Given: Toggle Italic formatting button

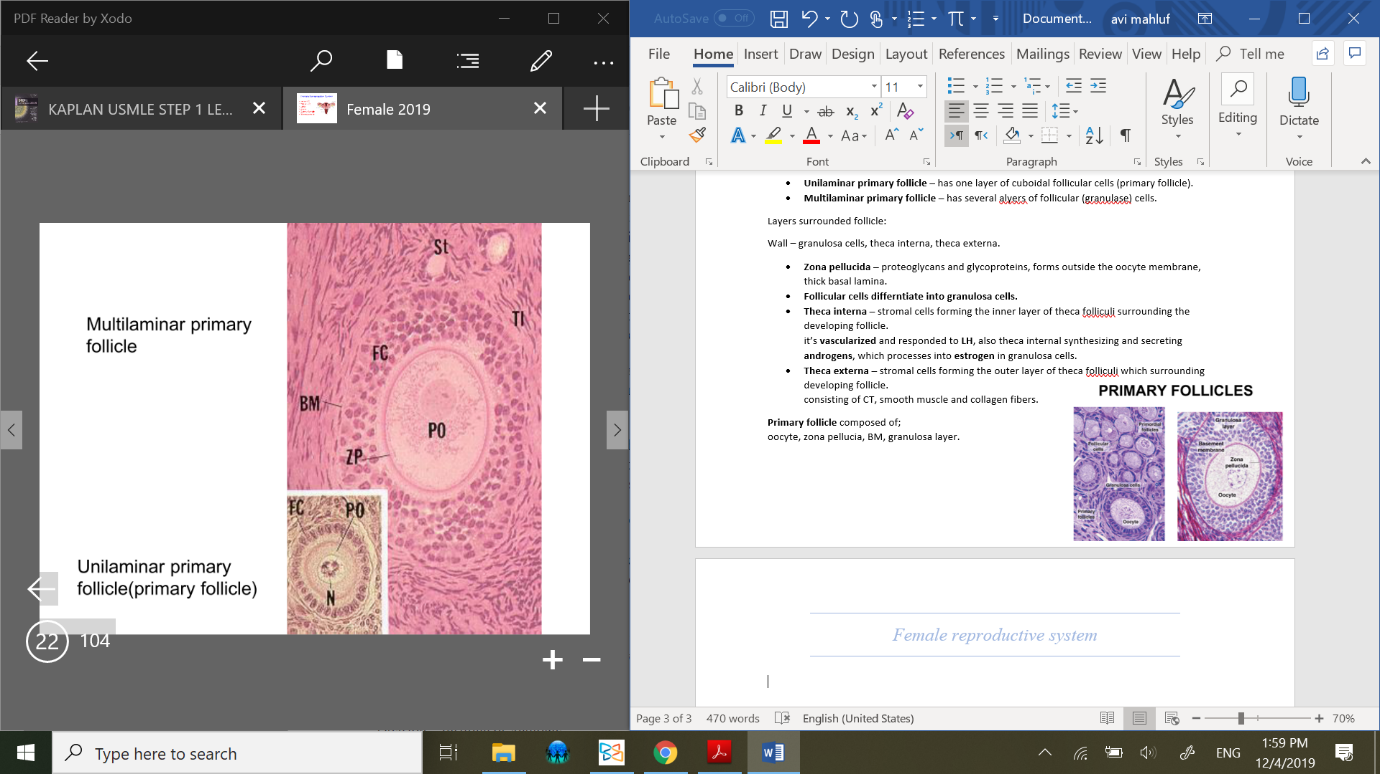Looking at the screenshot, I should [x=763, y=111].
